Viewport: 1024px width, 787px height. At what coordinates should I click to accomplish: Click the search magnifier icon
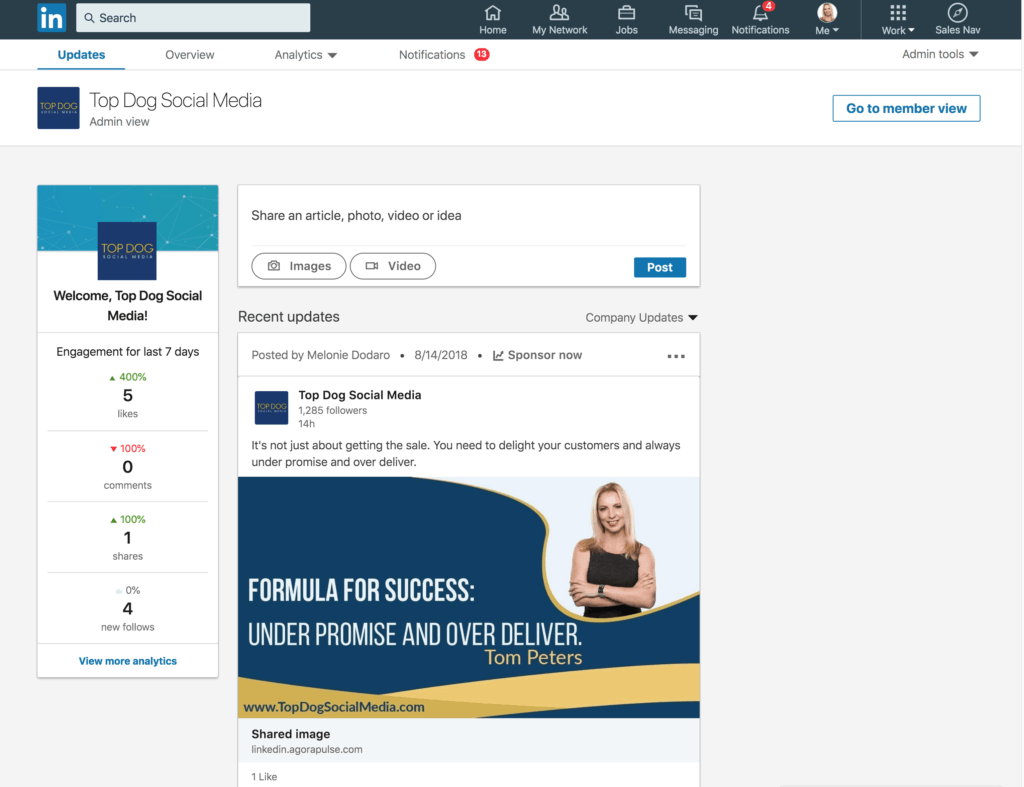coord(89,18)
